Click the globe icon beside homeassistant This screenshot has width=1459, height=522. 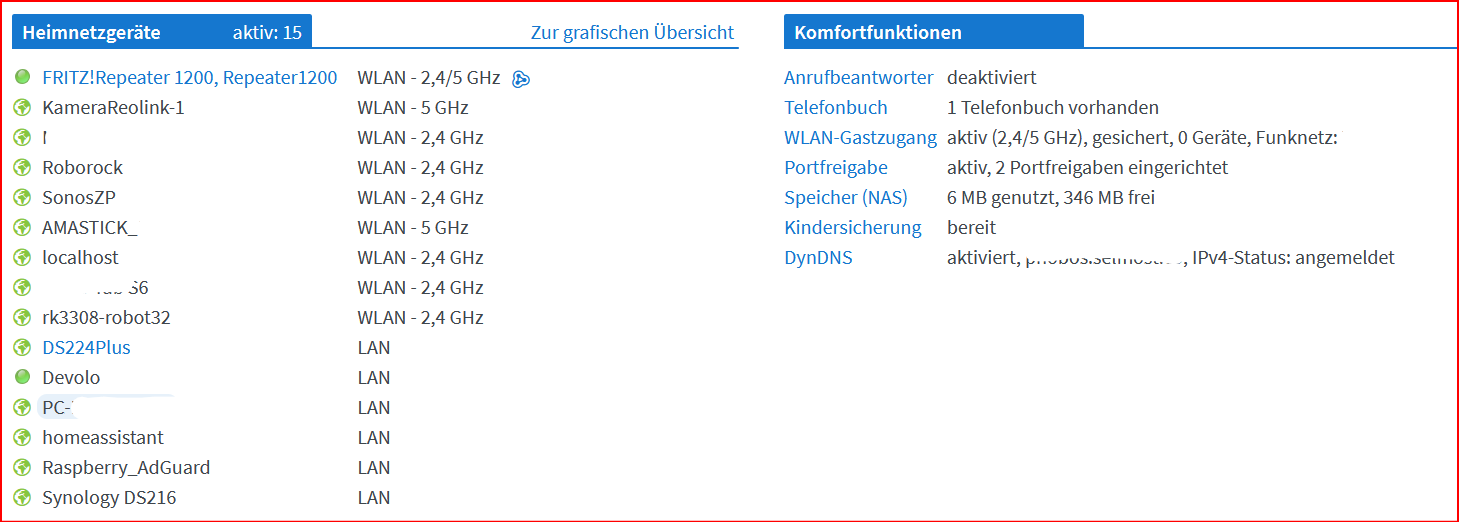[x=23, y=438]
